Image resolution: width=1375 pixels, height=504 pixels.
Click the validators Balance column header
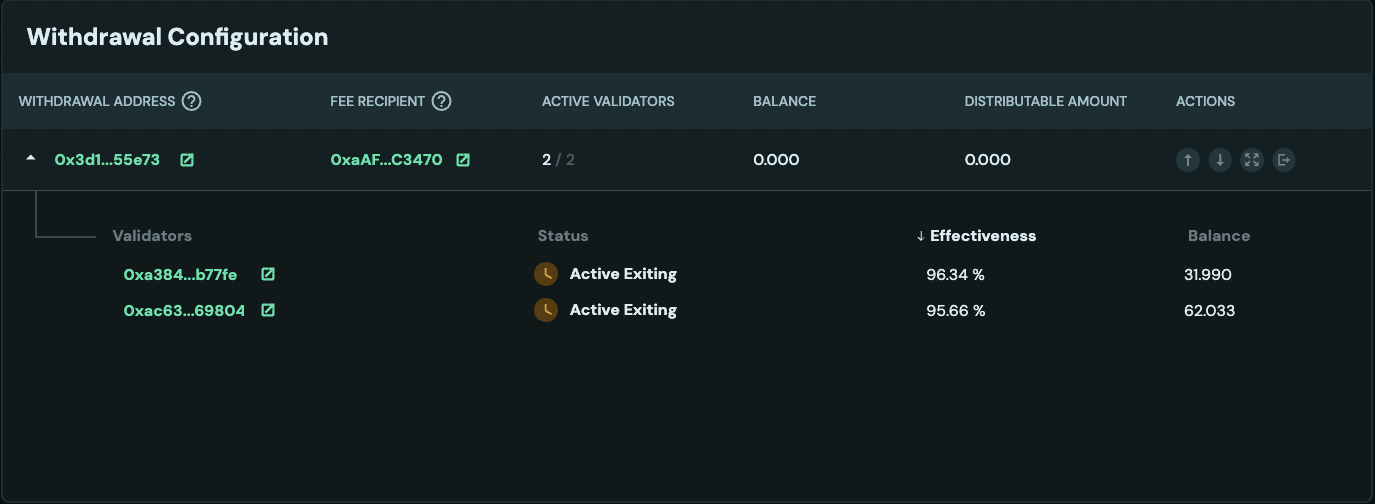pos(1219,236)
